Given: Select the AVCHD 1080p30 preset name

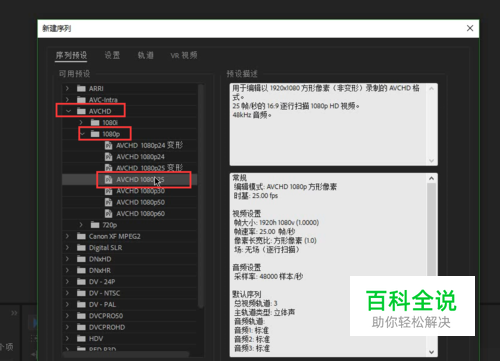Looking at the screenshot, I should [140, 191].
